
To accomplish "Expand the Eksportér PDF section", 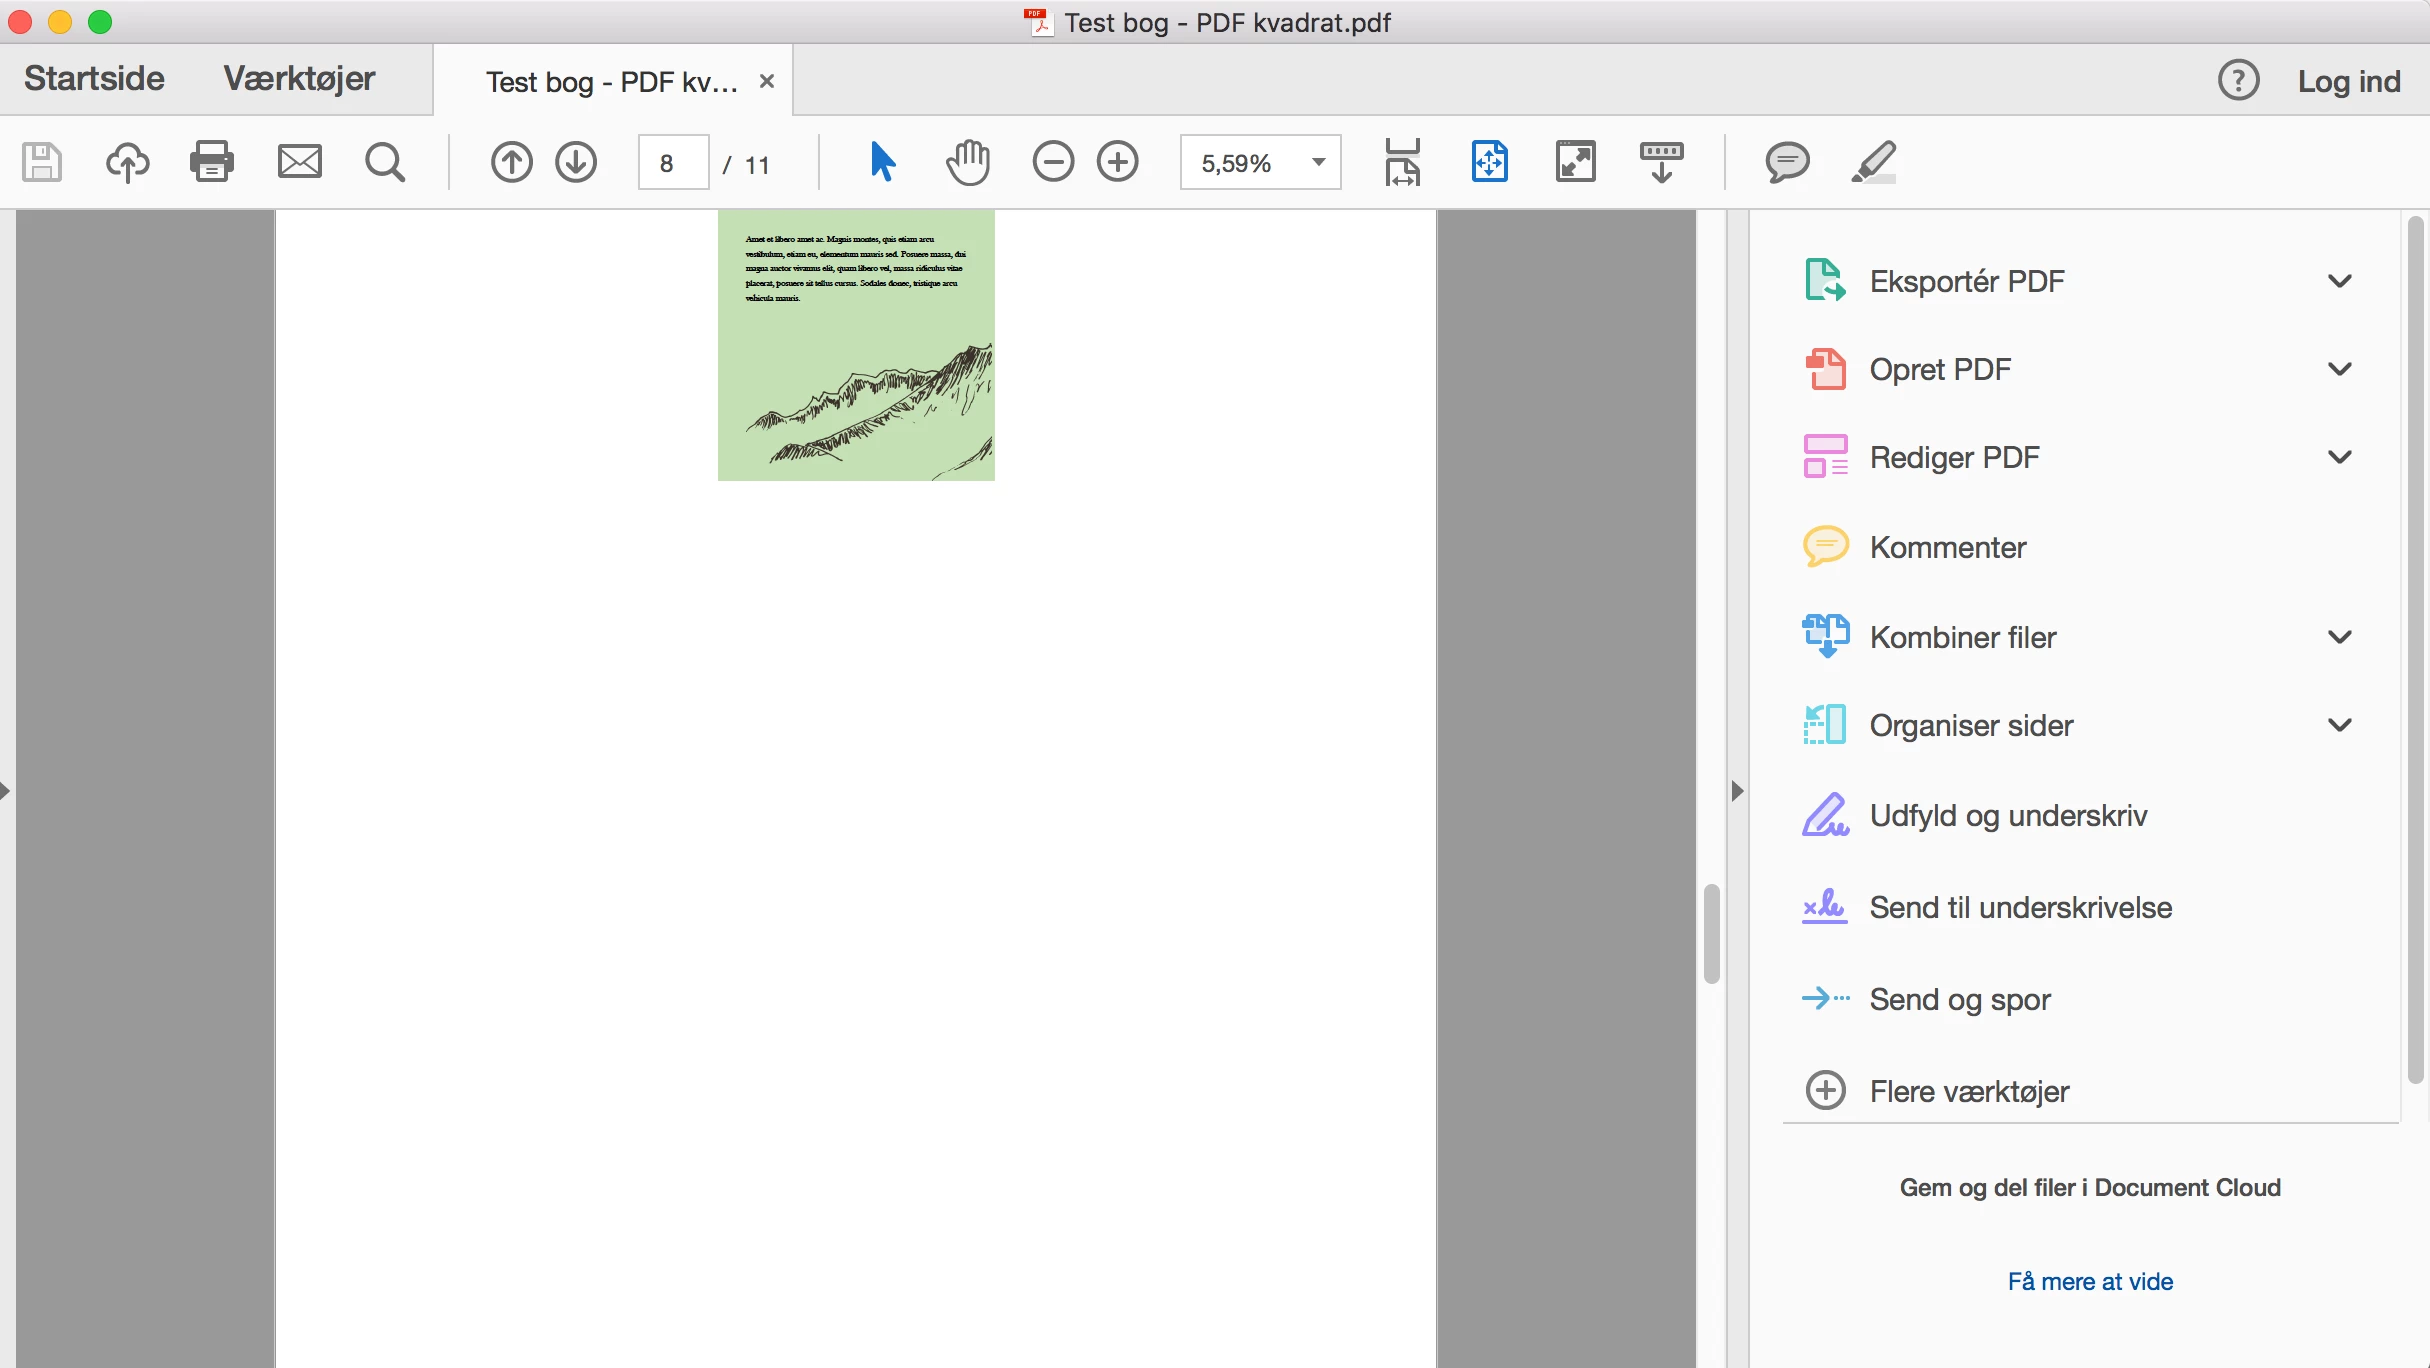I will pyautogui.click(x=2339, y=281).
